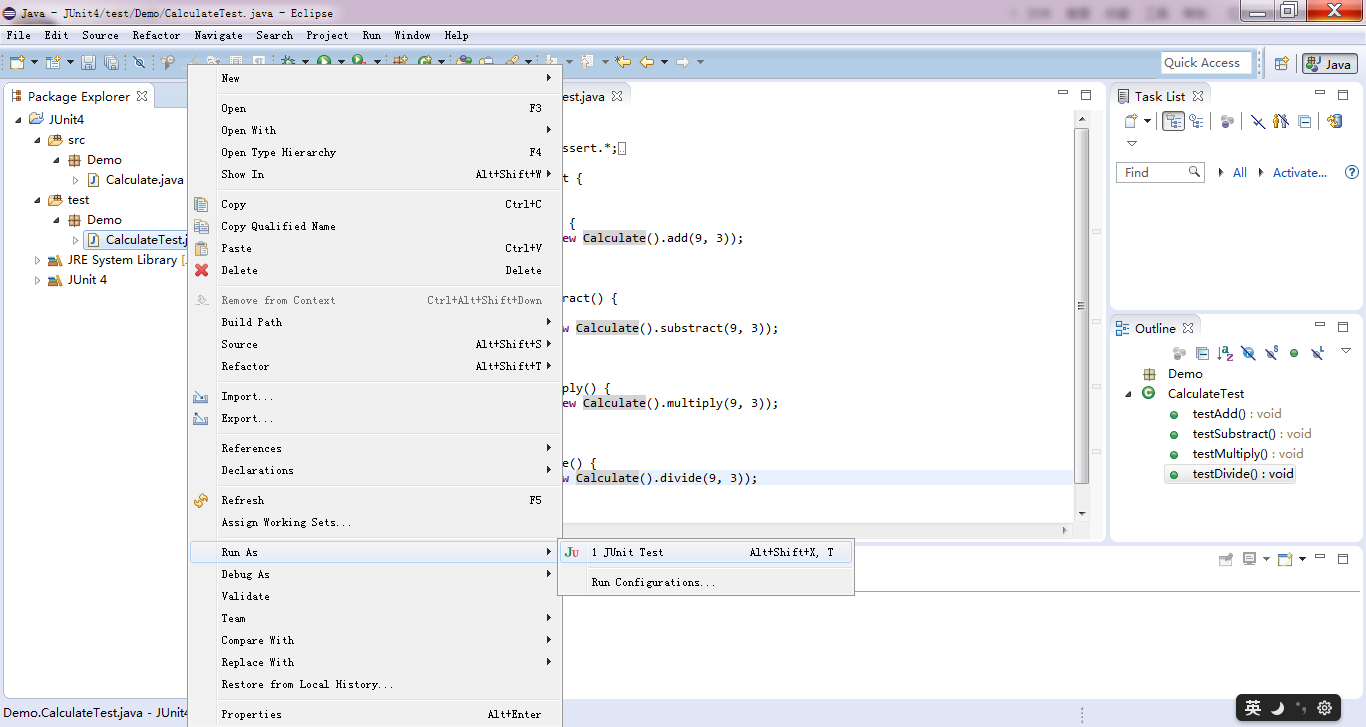1366x727 pixels.
Task: Click the Activate... link in Task List
Action: click(1299, 172)
